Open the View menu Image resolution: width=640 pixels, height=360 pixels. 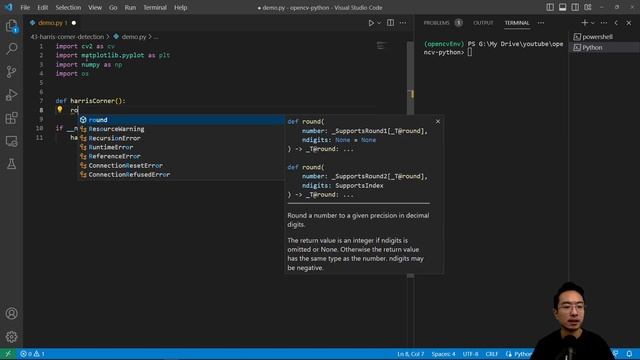[95, 7]
